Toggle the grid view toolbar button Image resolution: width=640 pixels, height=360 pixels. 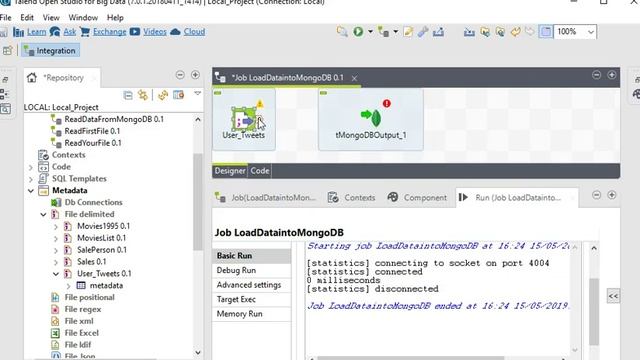(x=546, y=31)
